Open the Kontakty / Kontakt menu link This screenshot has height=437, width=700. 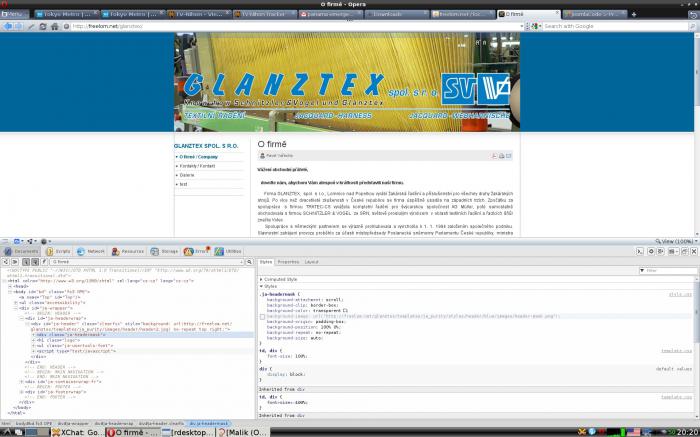pyautogui.click(x=197, y=166)
